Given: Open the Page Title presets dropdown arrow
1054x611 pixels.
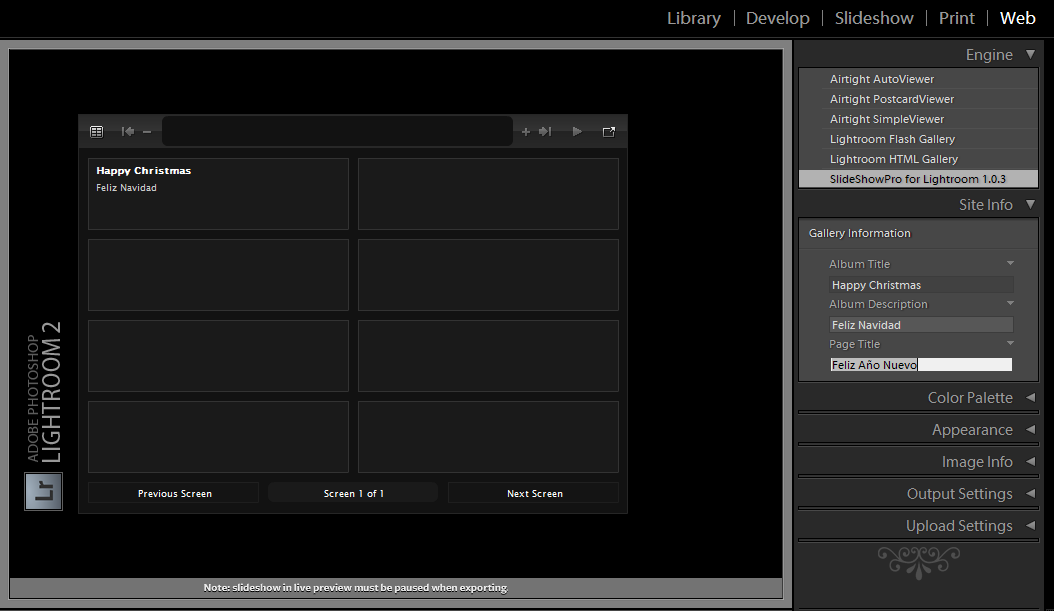Looking at the screenshot, I should coord(1010,343).
